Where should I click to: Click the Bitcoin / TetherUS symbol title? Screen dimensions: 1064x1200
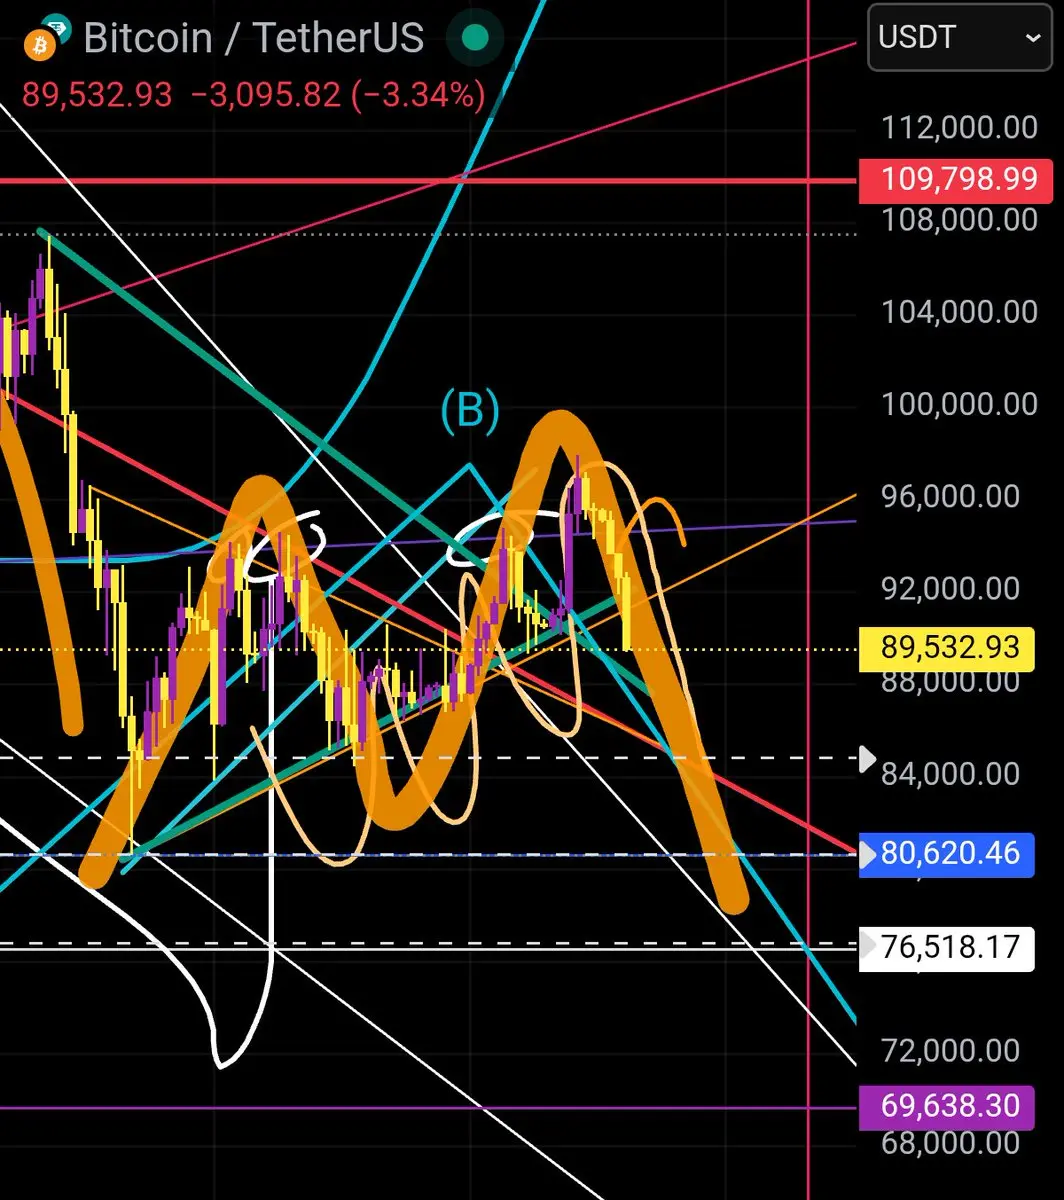click(x=254, y=38)
